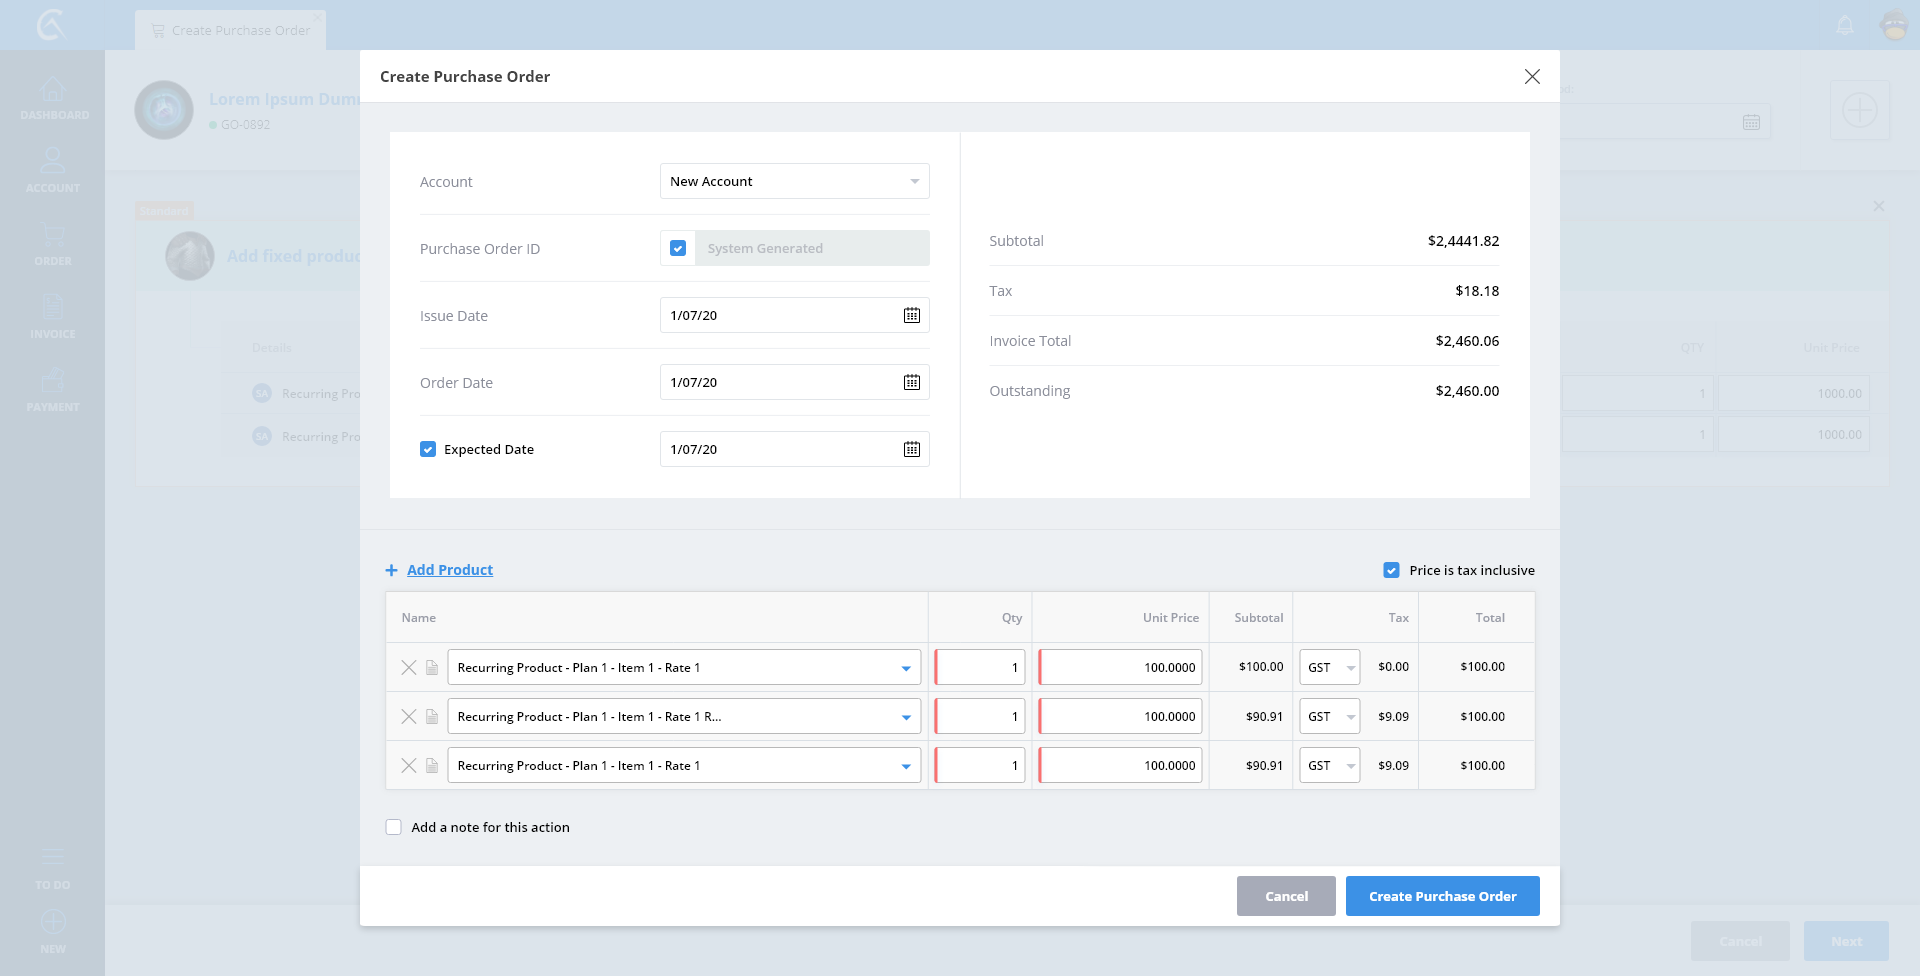Enable Add a note for this action
Image resolution: width=1920 pixels, height=976 pixels.
[394, 827]
